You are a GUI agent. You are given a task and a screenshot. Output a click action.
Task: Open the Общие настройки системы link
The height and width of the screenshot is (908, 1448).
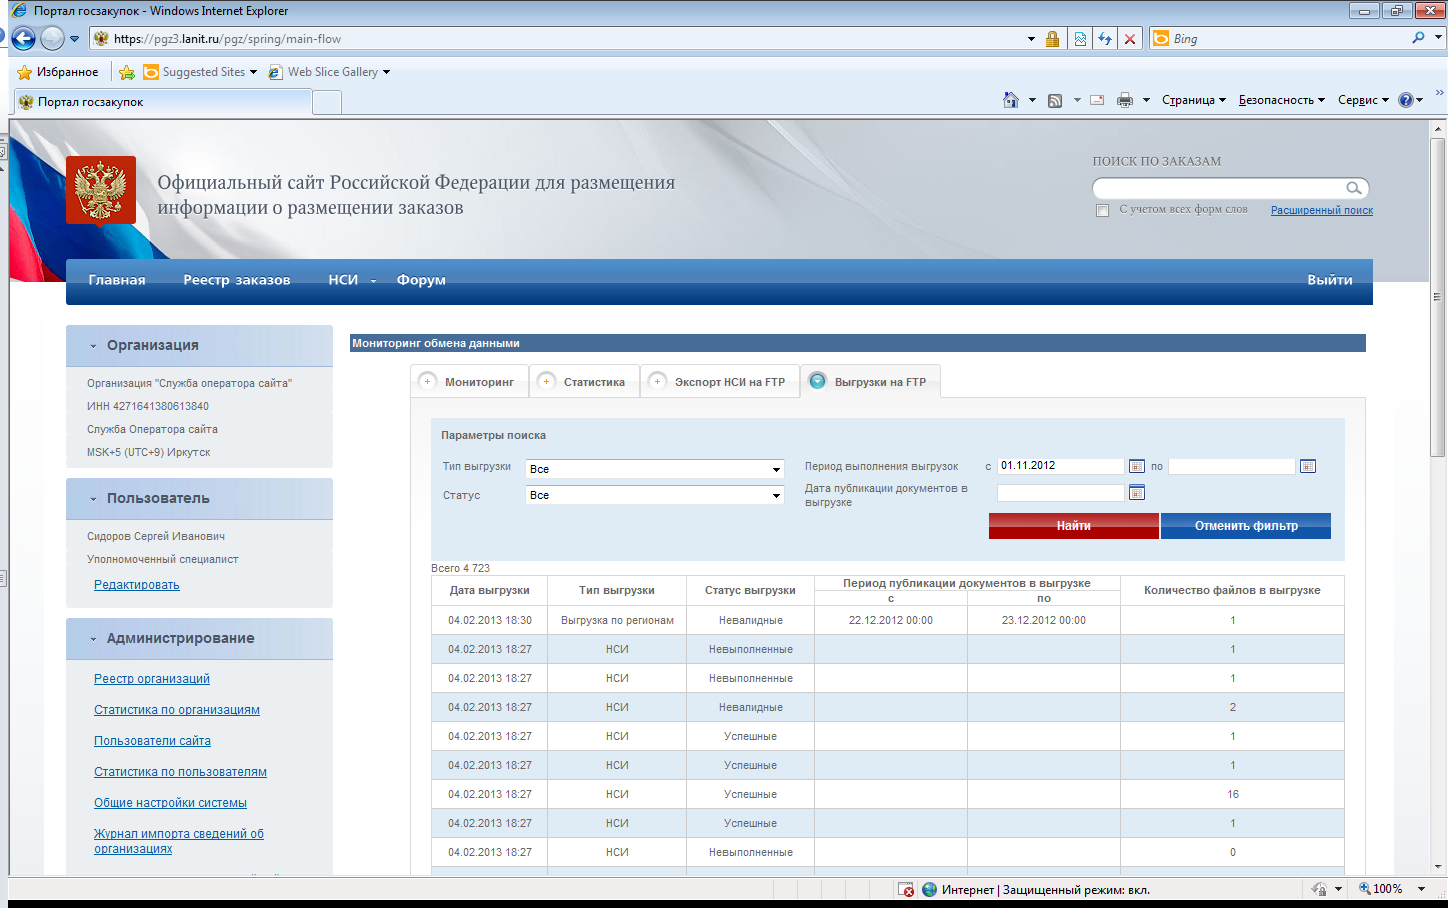pos(170,803)
